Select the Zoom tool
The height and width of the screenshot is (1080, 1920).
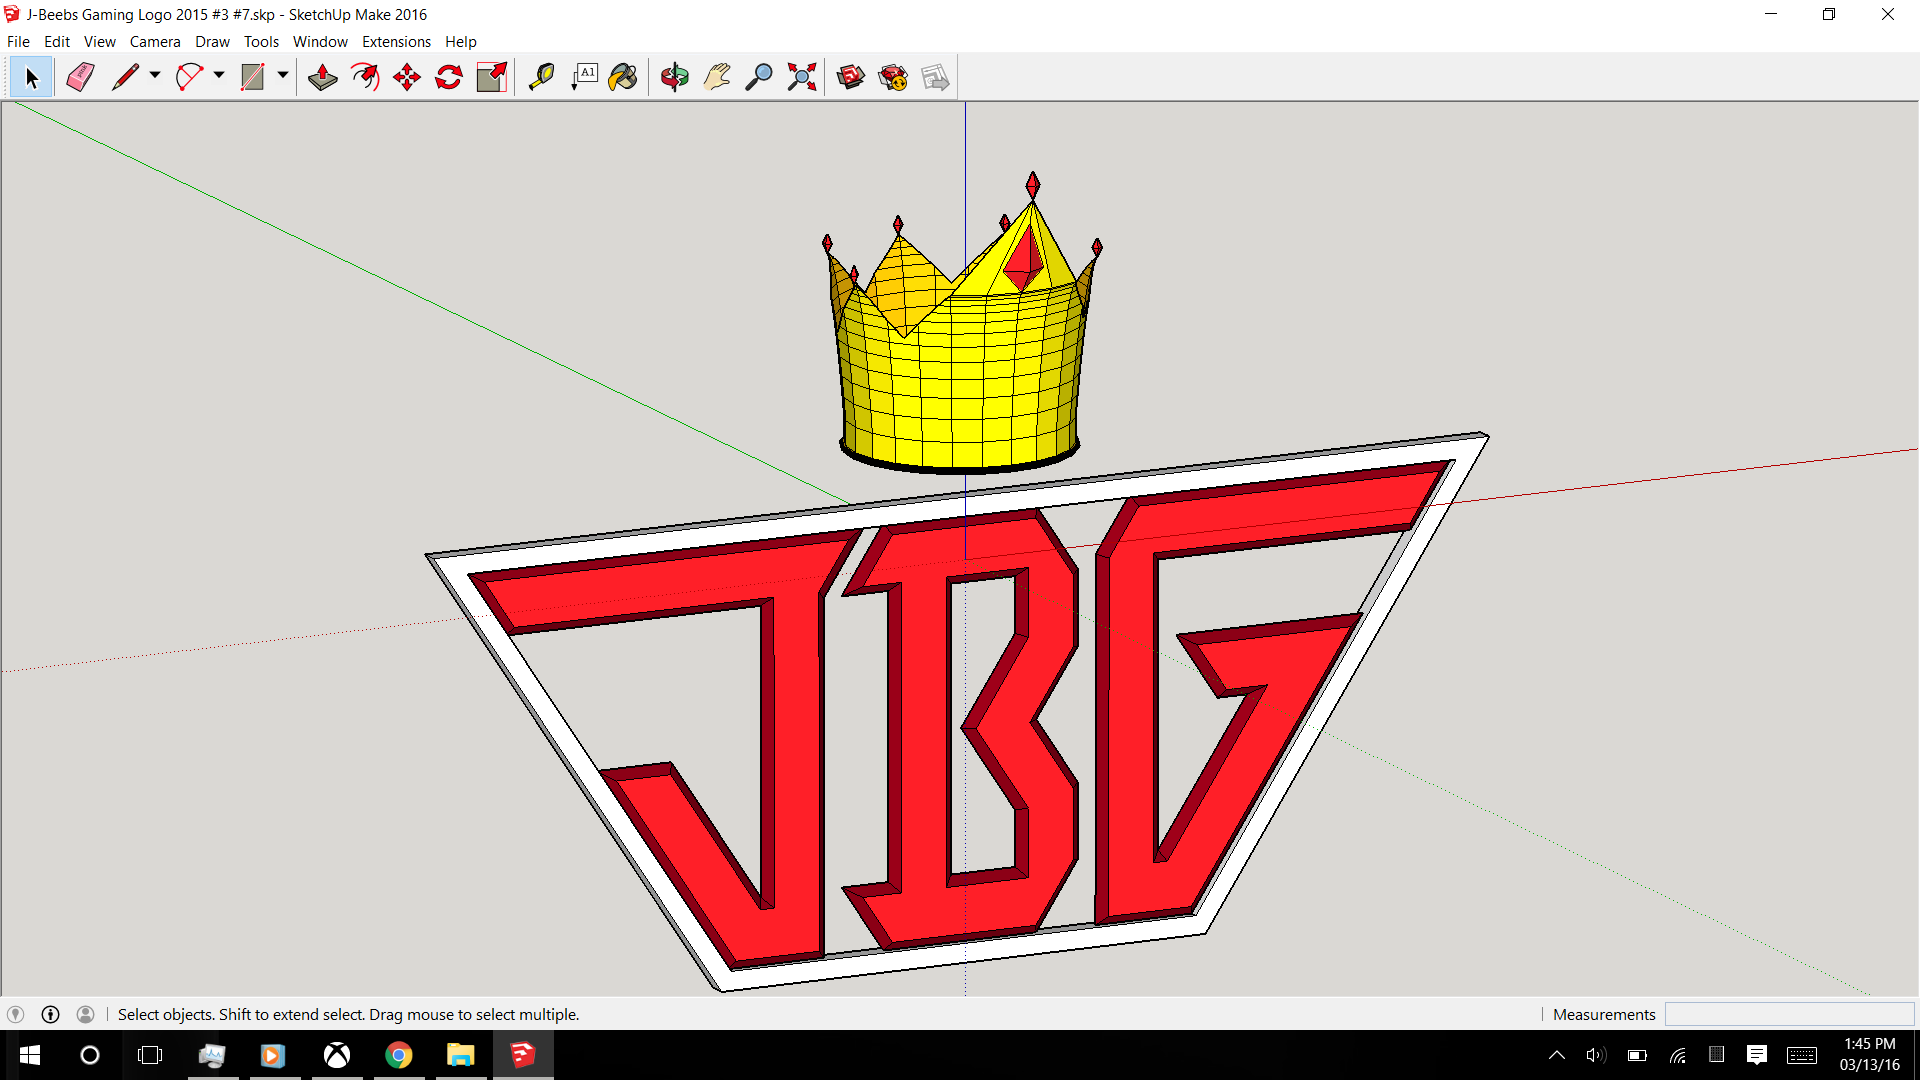(760, 76)
